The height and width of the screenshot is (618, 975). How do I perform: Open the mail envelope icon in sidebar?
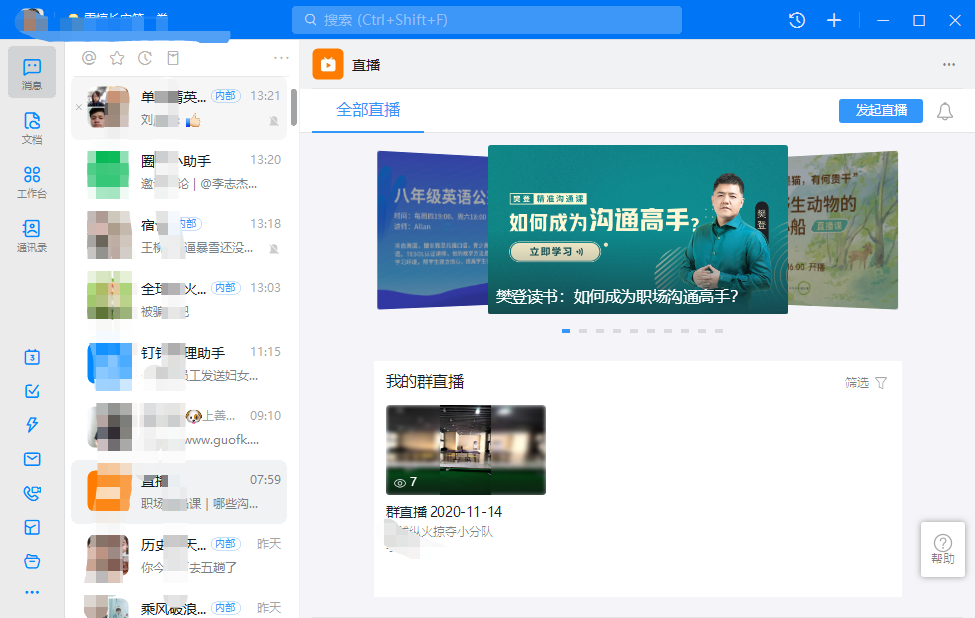32,459
